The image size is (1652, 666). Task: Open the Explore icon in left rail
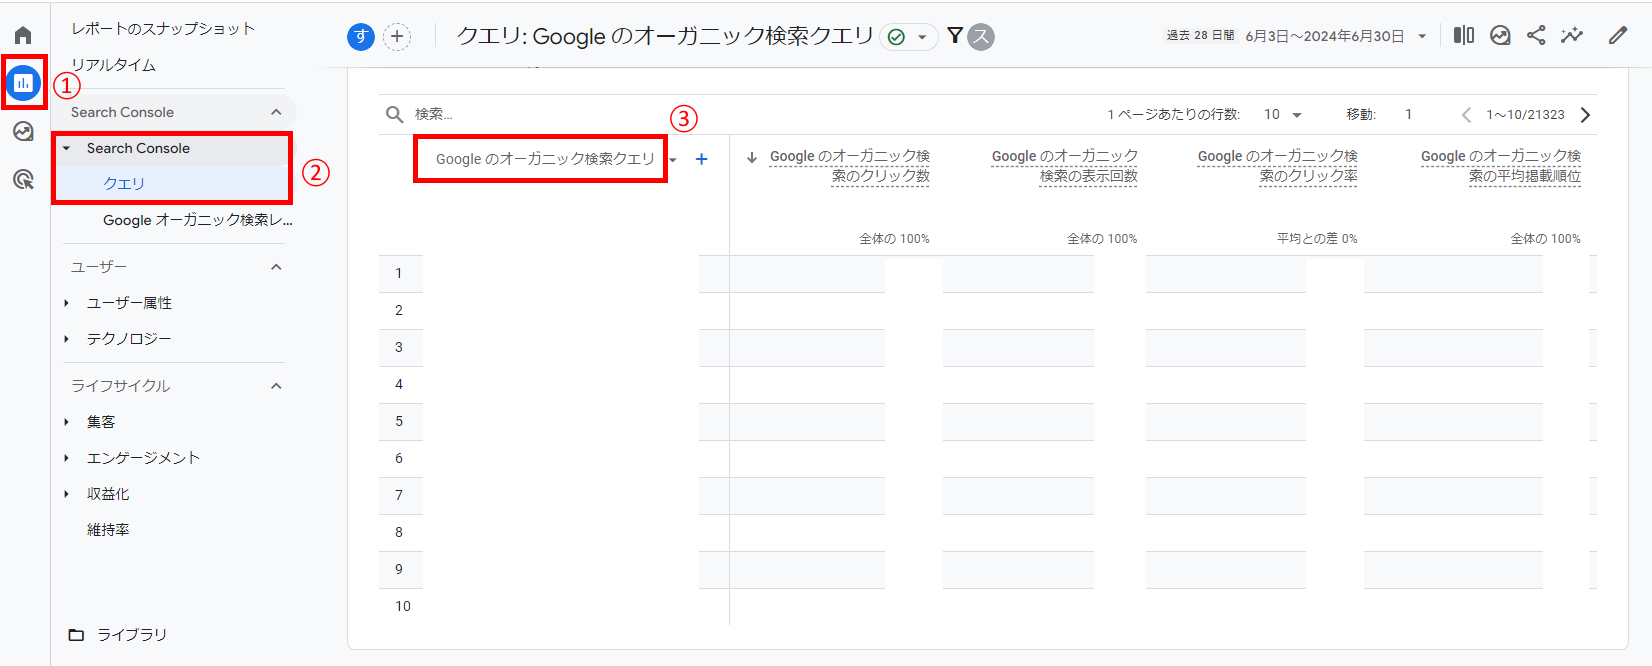coord(23,131)
